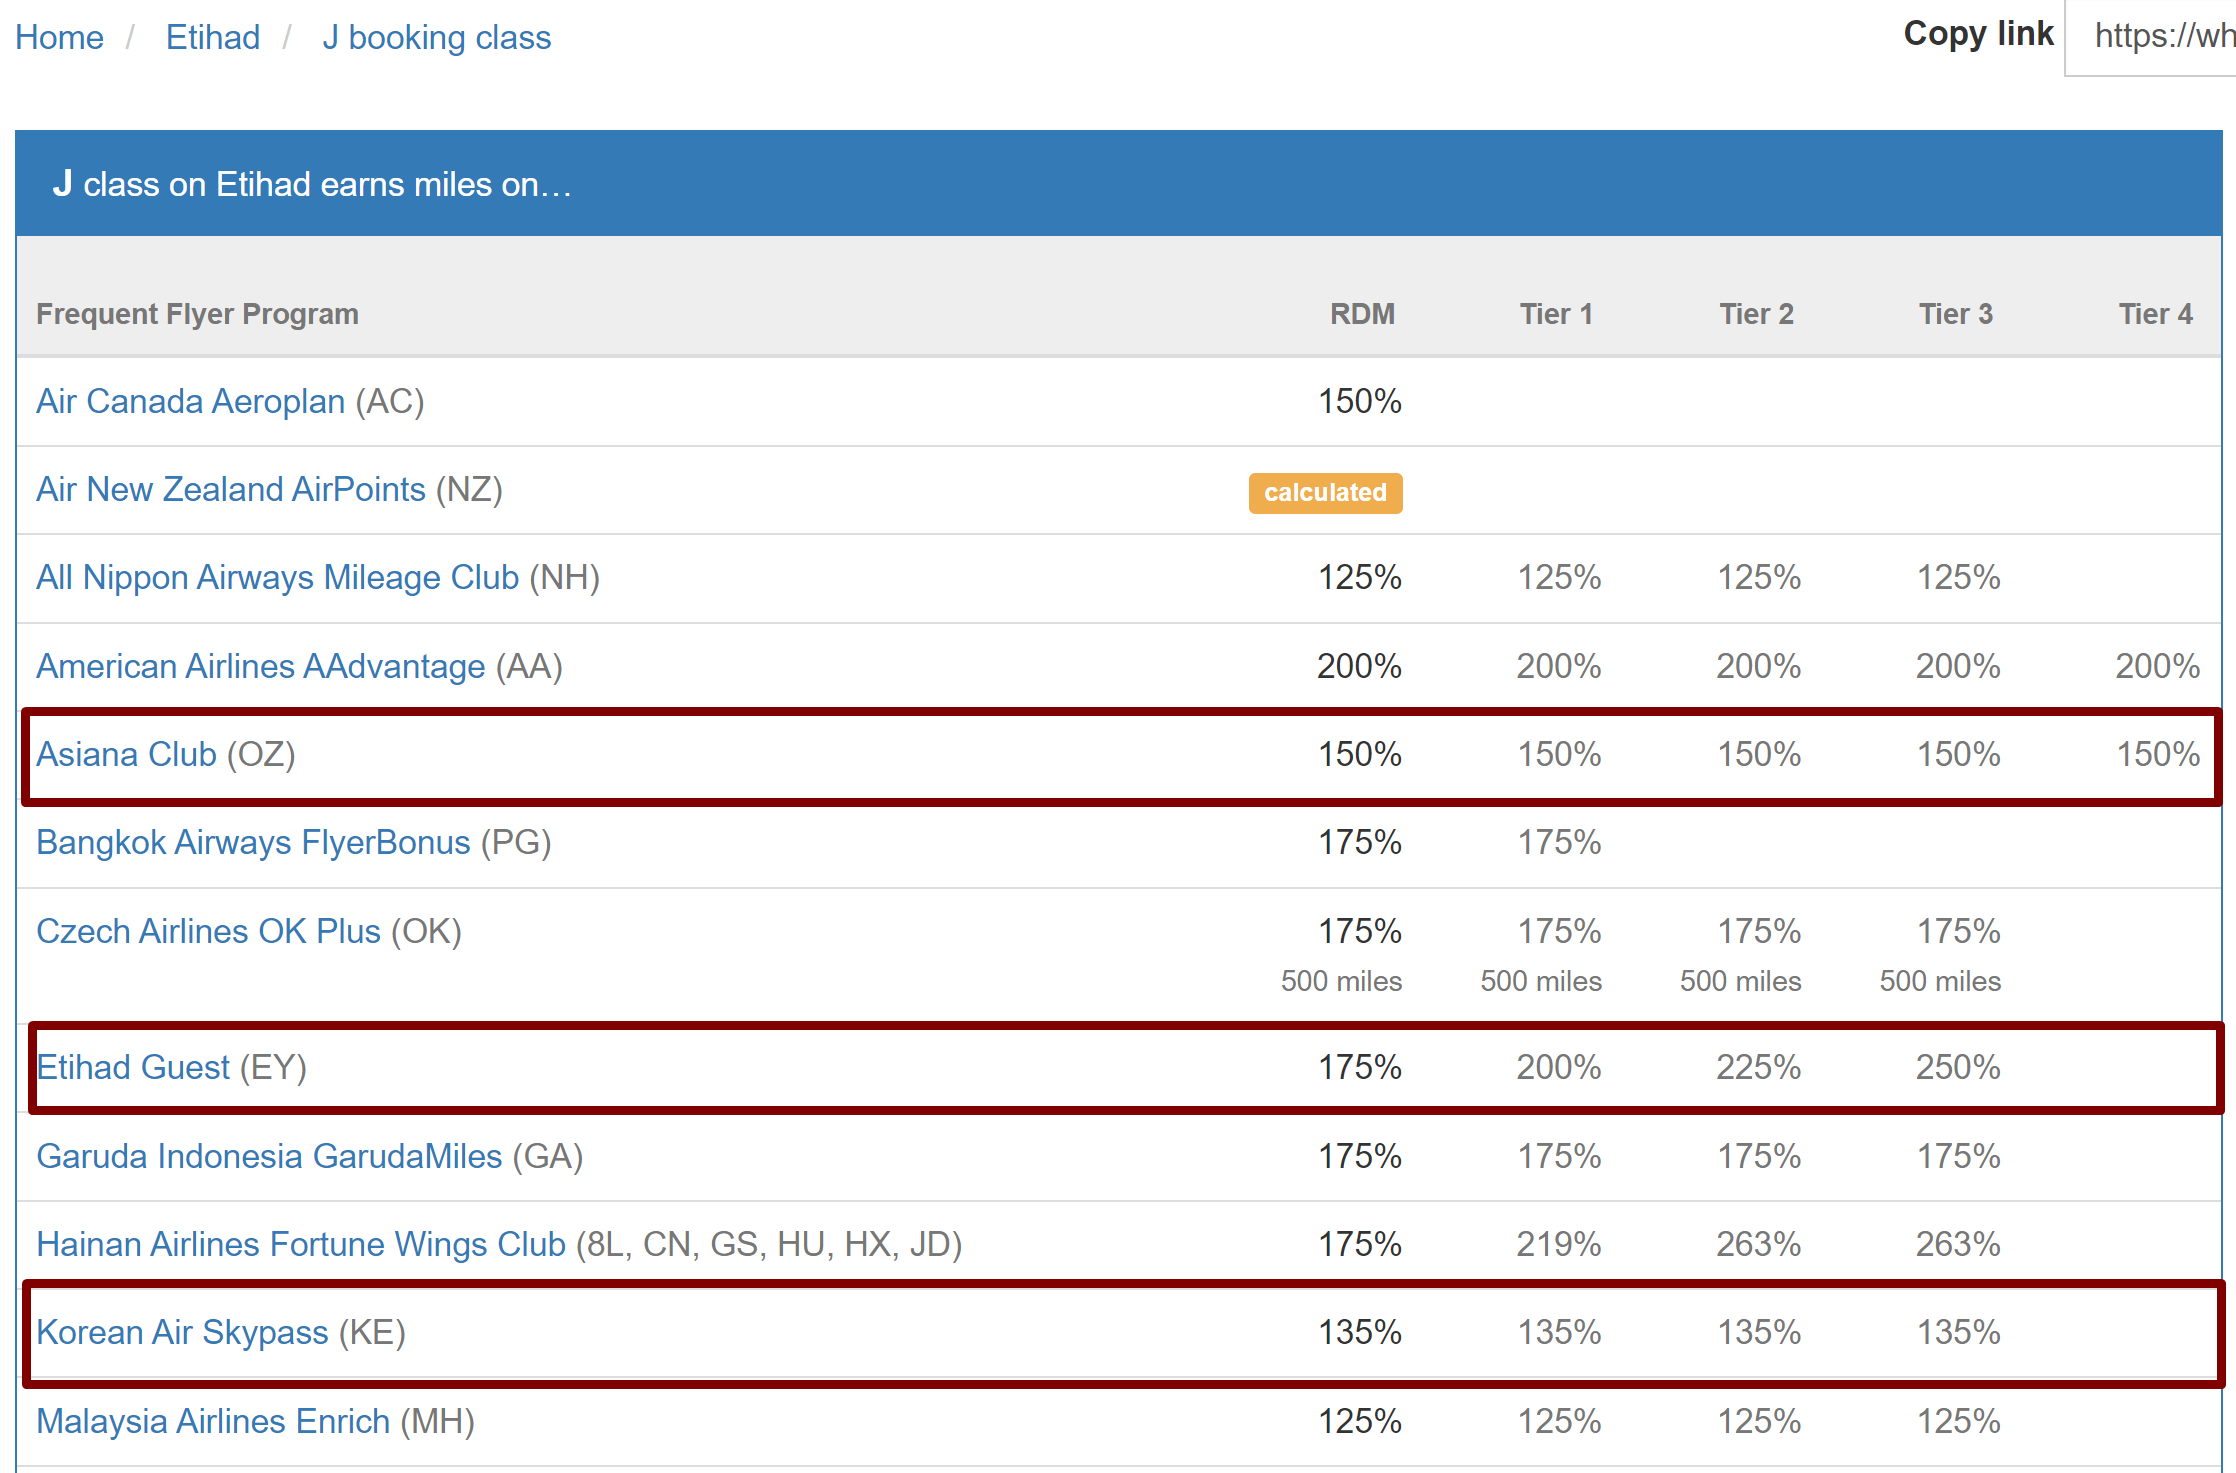The height and width of the screenshot is (1473, 2236).
Task: Open the Etihad breadcrumb link
Action: (x=213, y=37)
